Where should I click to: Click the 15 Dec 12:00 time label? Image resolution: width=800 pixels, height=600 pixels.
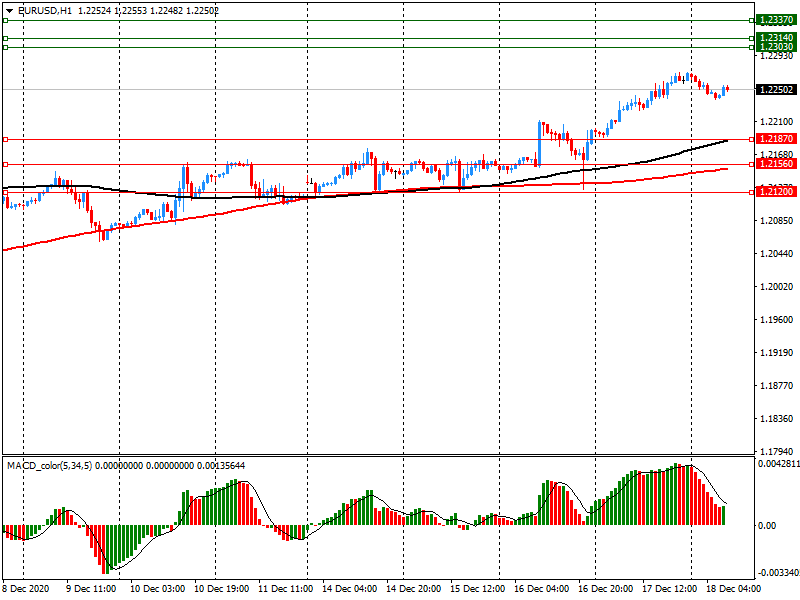(x=478, y=589)
